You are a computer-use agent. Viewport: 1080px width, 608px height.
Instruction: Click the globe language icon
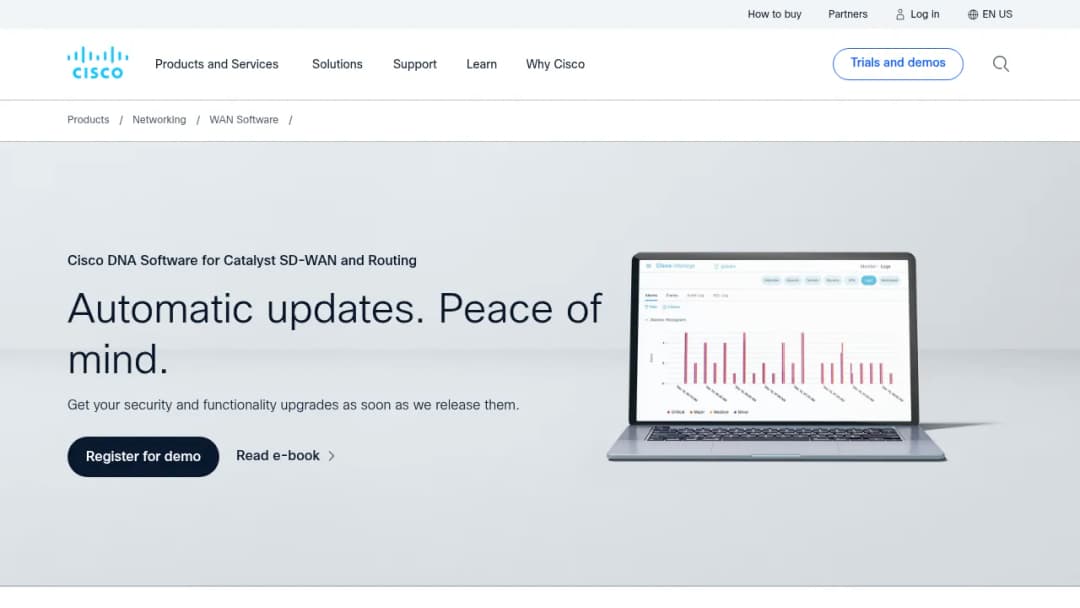(x=973, y=14)
